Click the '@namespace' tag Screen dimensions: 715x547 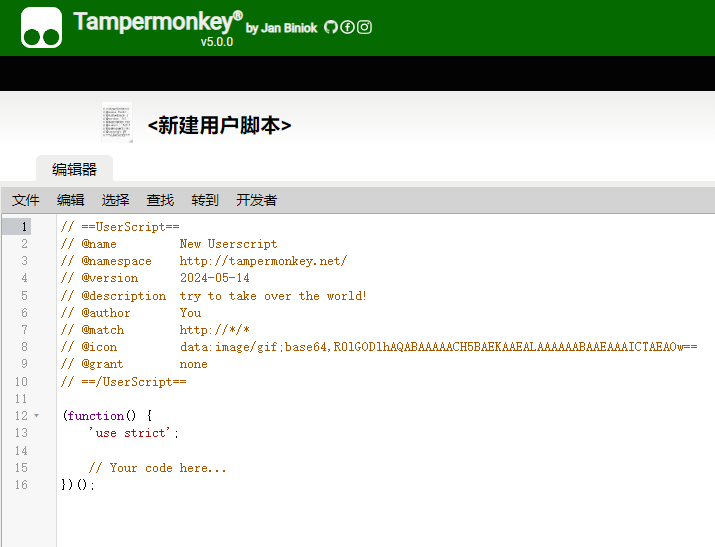point(116,261)
